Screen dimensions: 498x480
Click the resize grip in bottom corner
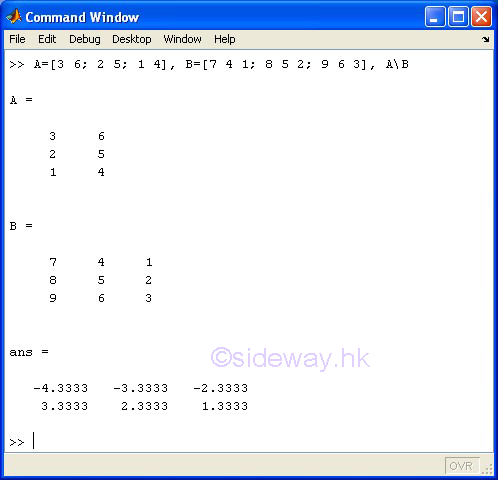488,469
